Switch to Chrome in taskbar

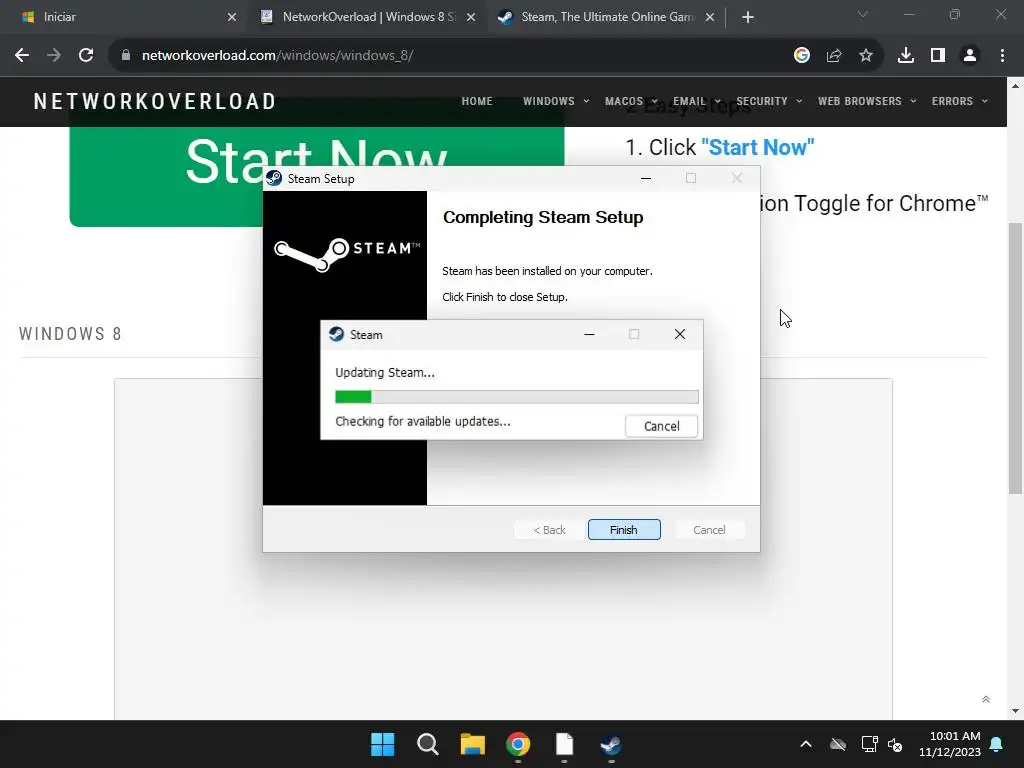(518, 744)
